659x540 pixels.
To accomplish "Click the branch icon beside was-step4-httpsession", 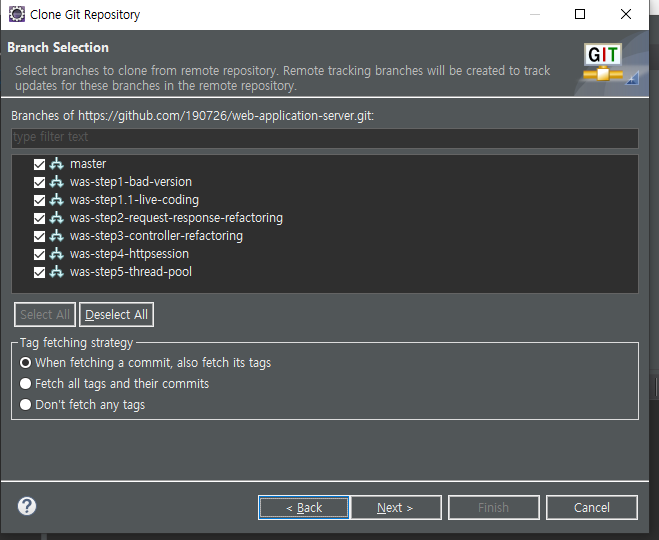I will tap(57, 254).
